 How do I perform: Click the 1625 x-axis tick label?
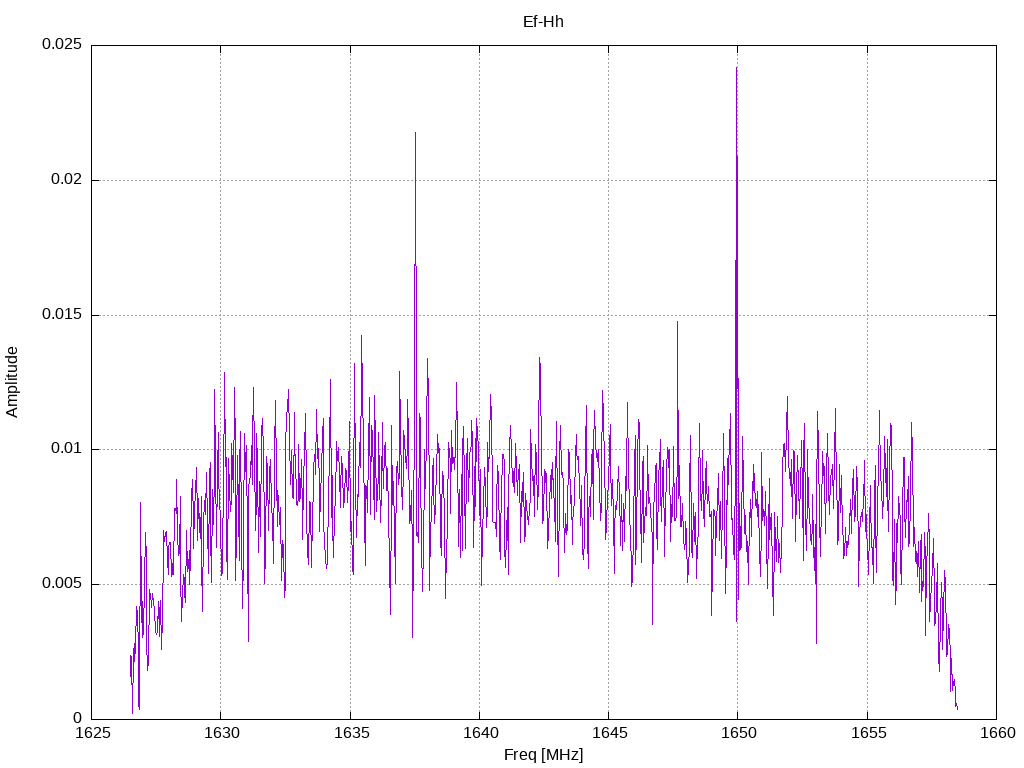click(92, 733)
